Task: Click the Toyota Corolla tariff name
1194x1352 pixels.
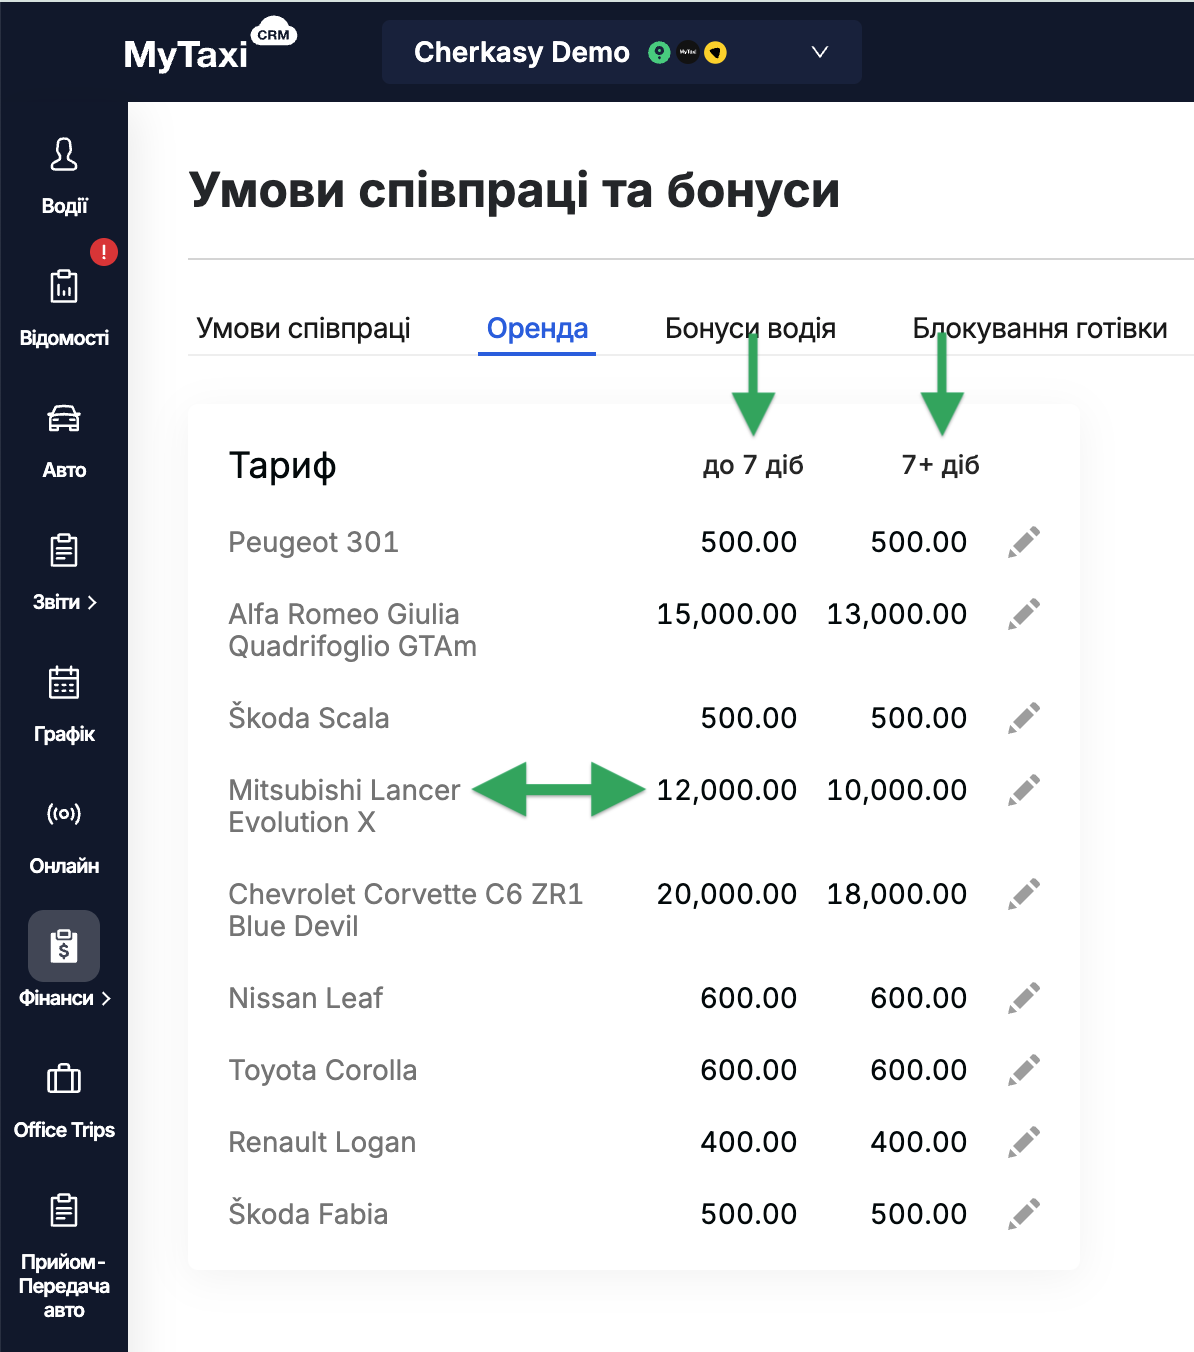Action: pyautogui.click(x=322, y=1070)
